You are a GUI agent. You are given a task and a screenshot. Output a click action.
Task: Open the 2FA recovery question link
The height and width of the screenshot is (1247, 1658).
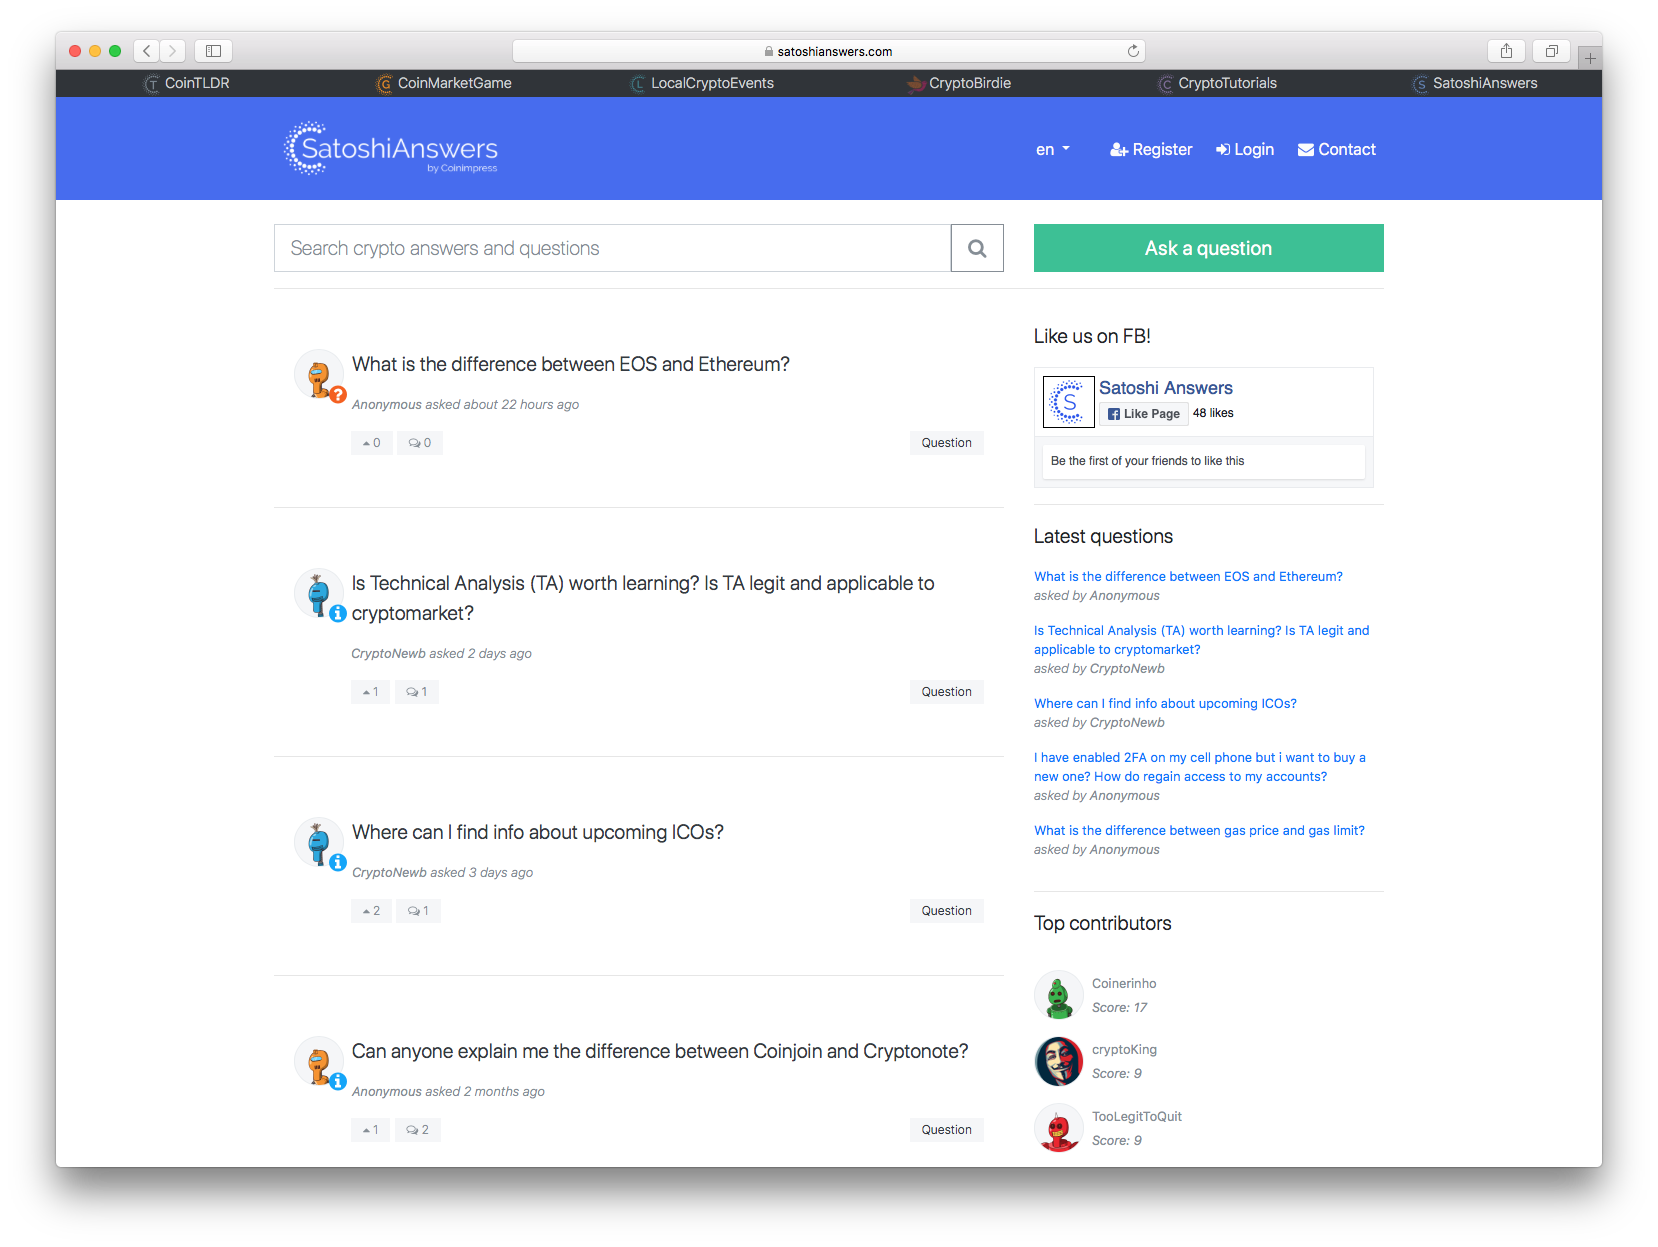coord(1199,766)
